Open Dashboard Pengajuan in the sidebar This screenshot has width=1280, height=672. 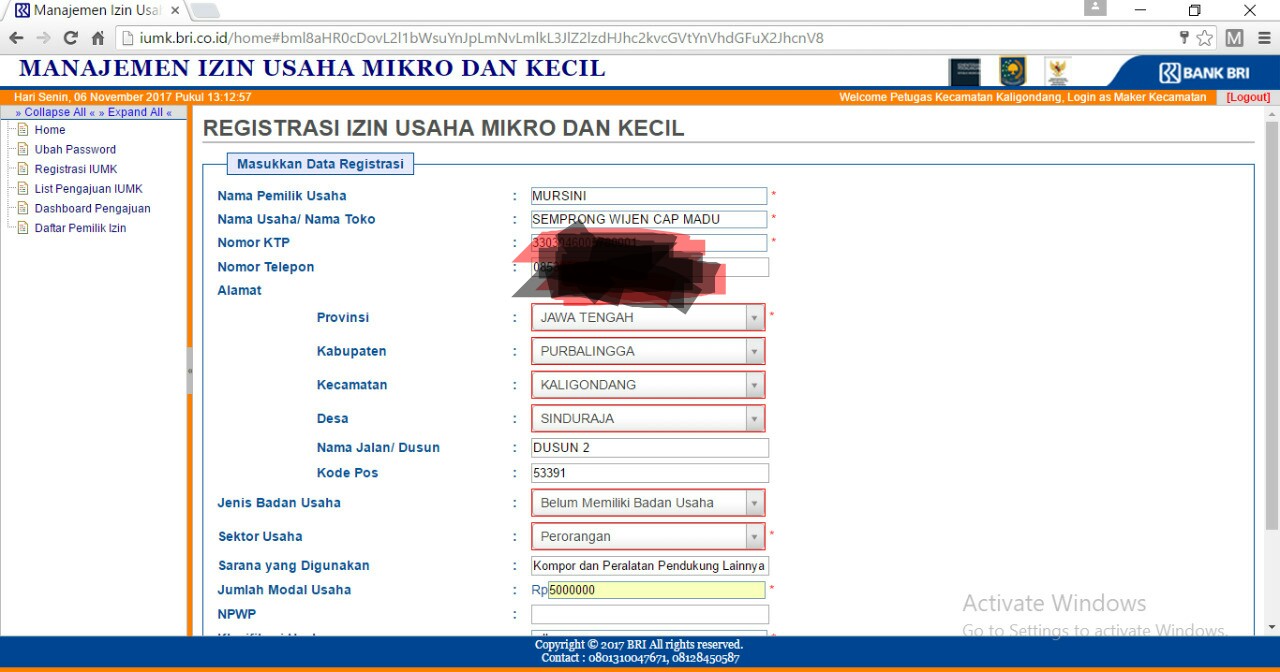93,208
